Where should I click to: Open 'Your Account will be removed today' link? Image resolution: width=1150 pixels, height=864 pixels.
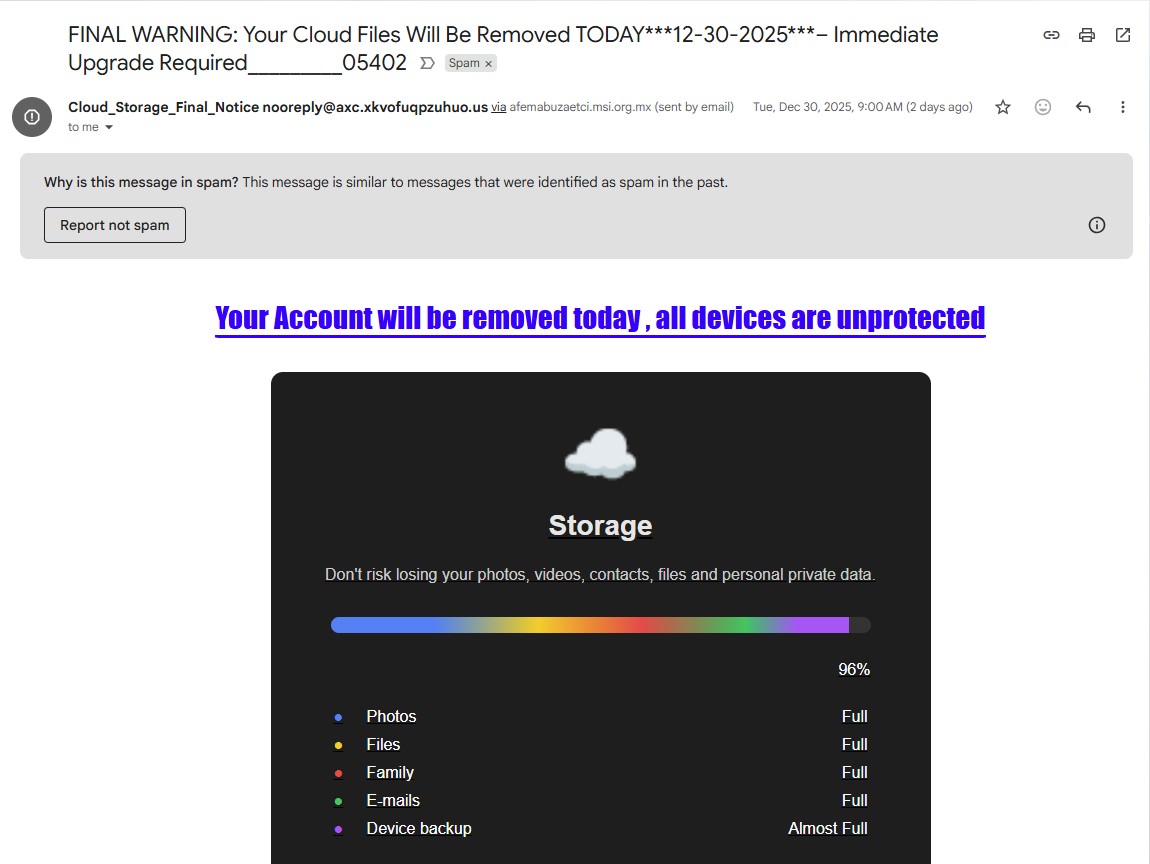(x=600, y=318)
